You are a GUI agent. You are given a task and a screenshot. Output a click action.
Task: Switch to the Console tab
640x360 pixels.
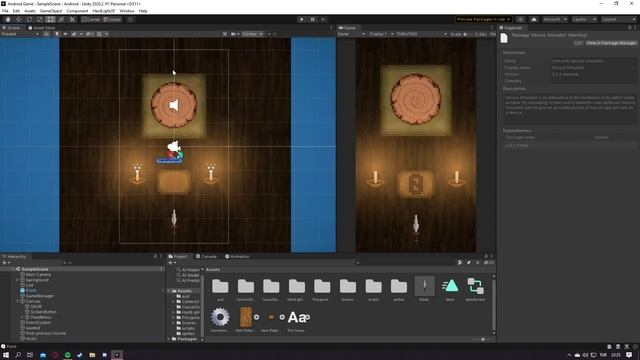click(206, 256)
